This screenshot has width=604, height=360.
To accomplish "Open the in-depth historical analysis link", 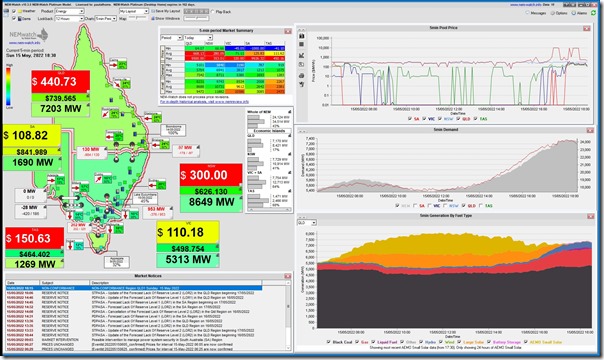I will point(205,102).
